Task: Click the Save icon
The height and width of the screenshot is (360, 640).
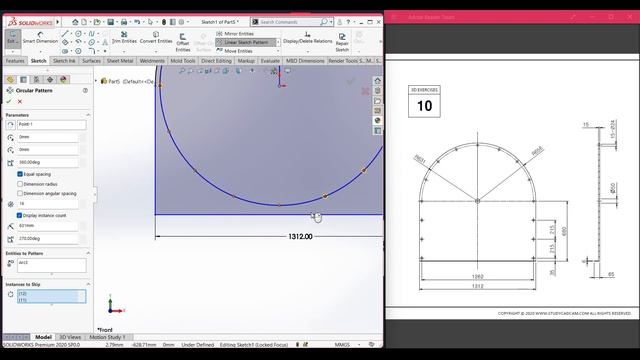Action: click(111, 22)
